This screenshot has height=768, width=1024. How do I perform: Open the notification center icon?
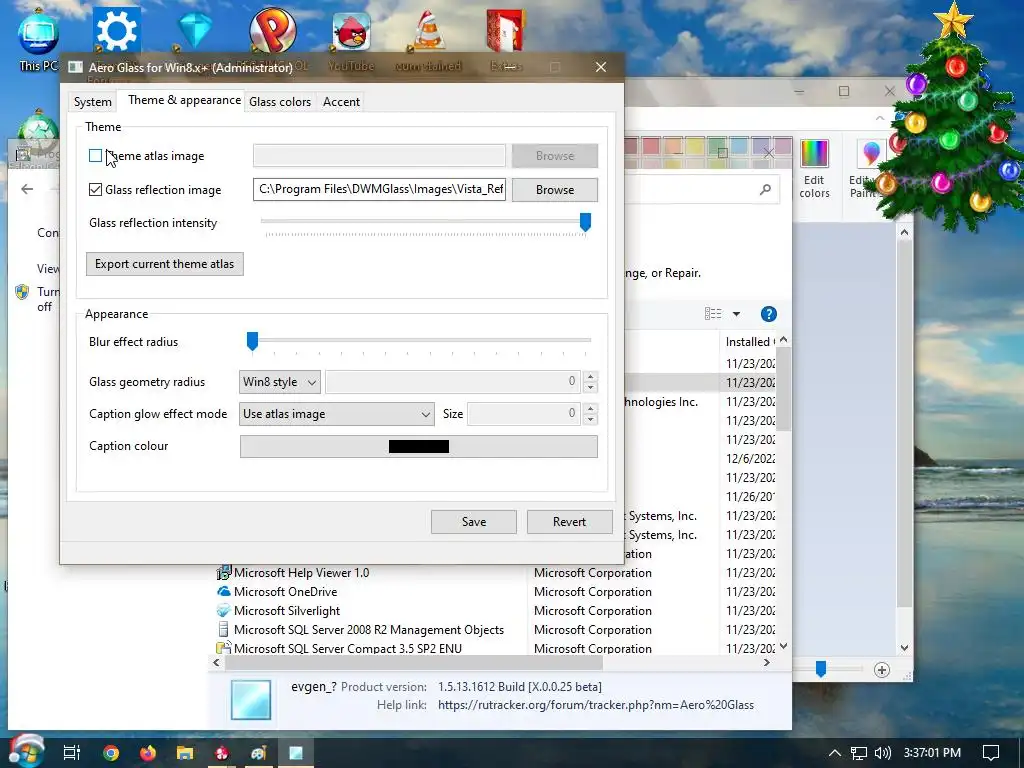coord(991,753)
